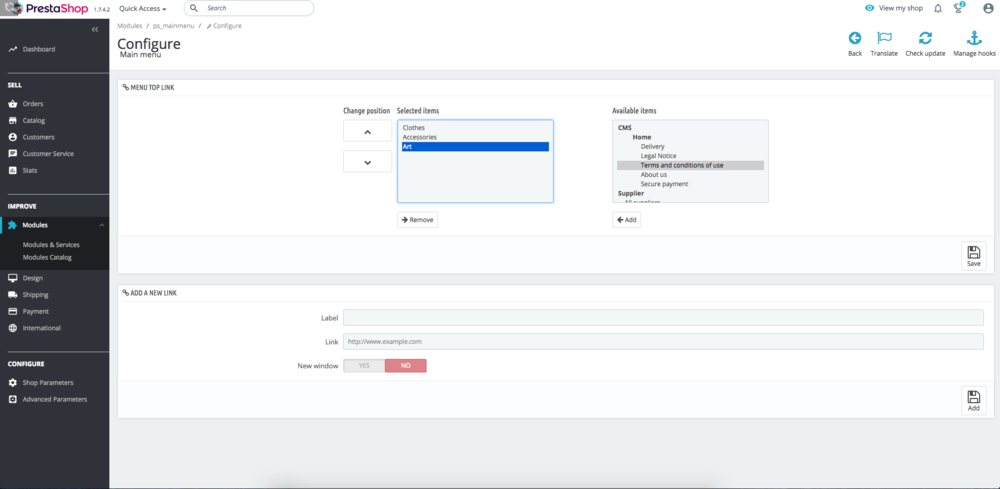
Task: Click the International globe icon
Action: point(13,328)
